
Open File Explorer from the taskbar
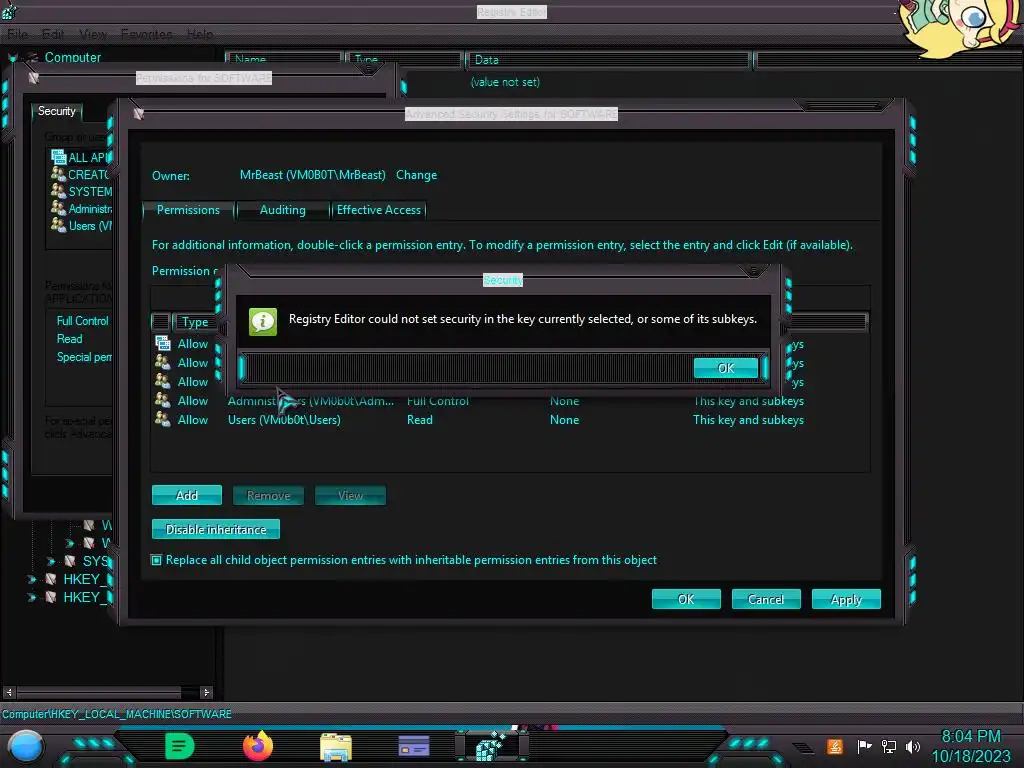click(336, 747)
